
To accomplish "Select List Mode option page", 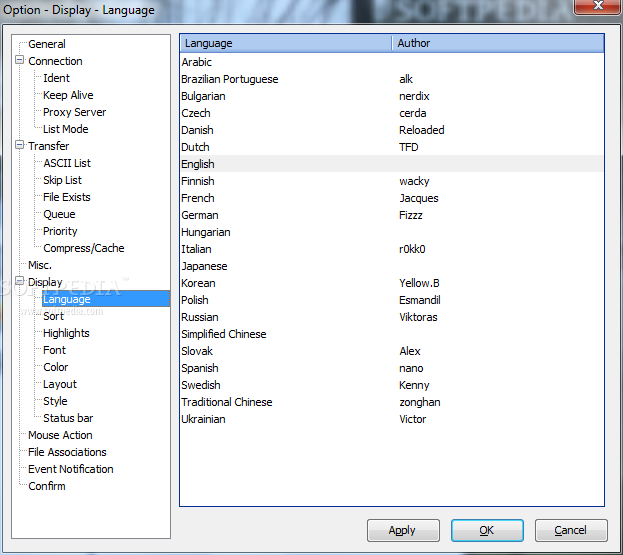I will point(66,129).
